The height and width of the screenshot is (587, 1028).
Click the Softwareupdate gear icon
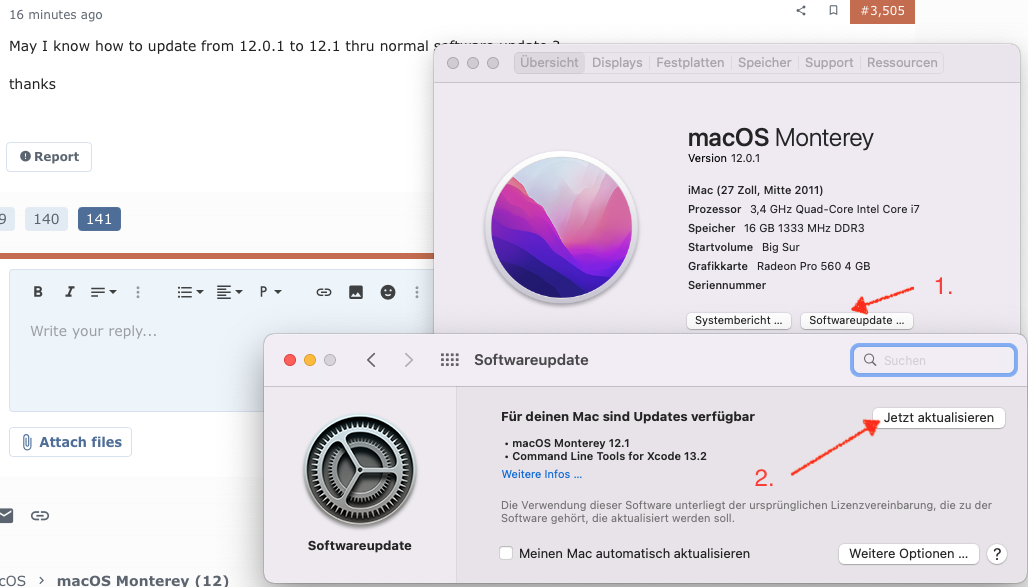click(x=360, y=471)
